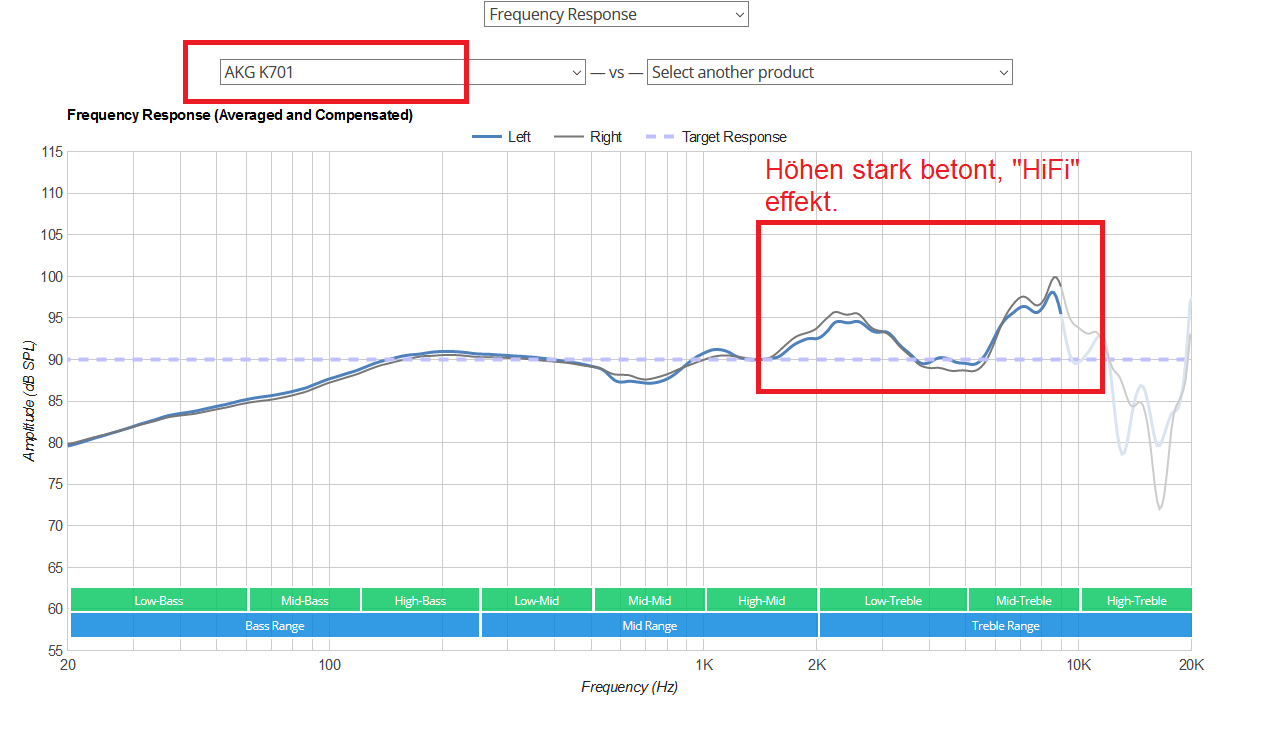Click the 90 value on amplitude axis
This screenshot has height=730, width=1266.
pos(55,360)
